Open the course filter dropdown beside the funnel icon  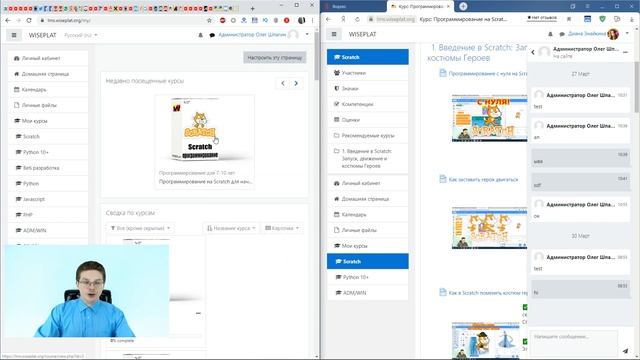pyautogui.click(x=140, y=228)
